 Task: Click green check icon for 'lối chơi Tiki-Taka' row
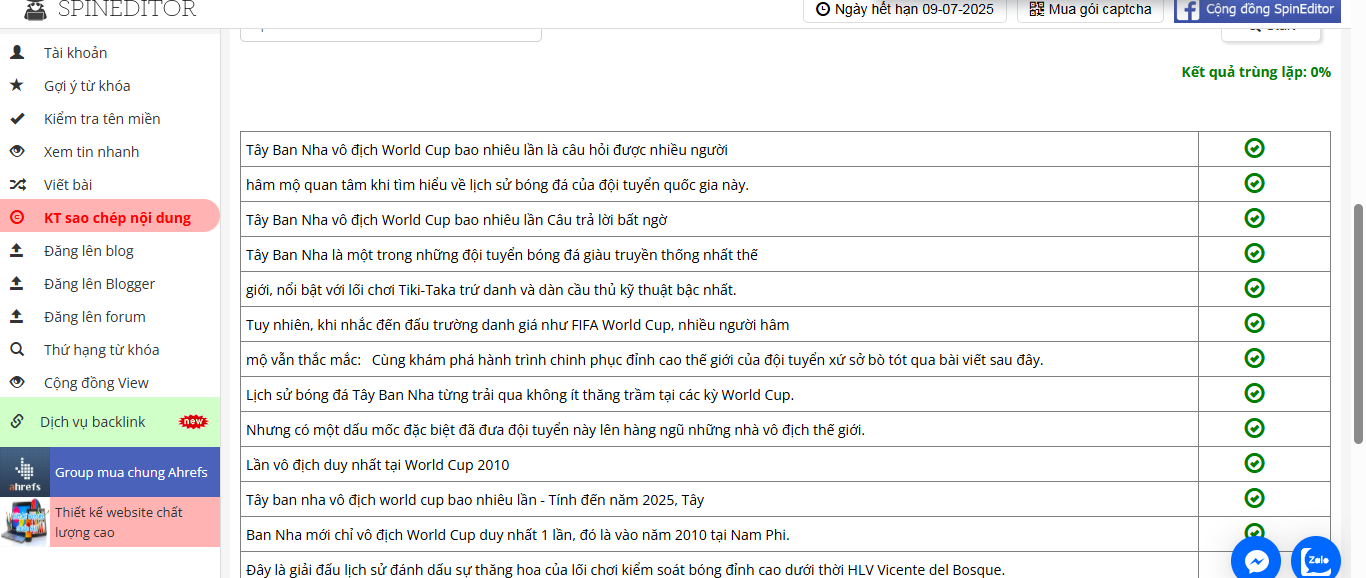[x=1254, y=288]
